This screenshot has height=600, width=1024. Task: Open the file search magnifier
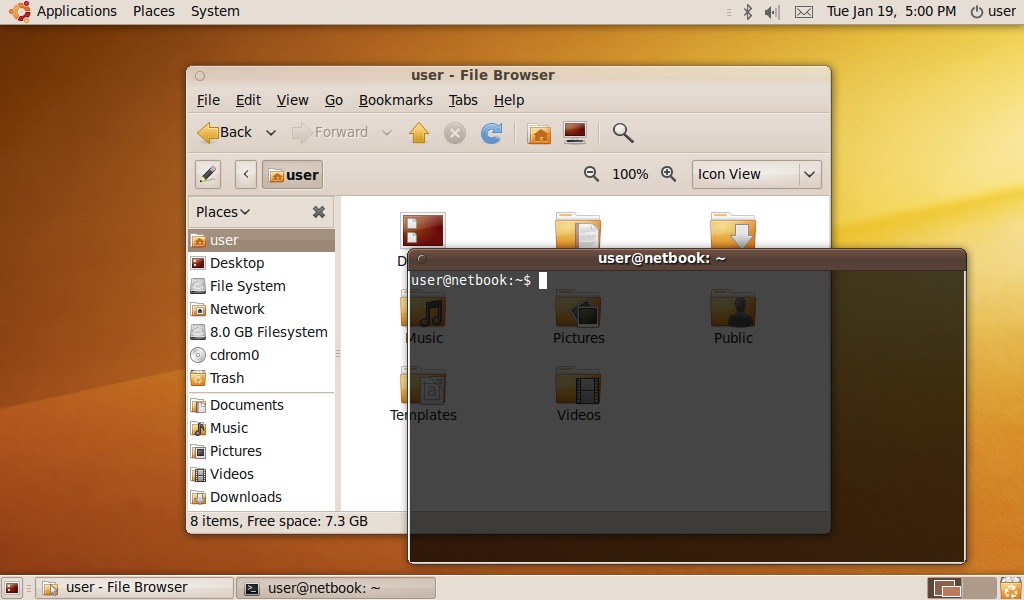622,133
